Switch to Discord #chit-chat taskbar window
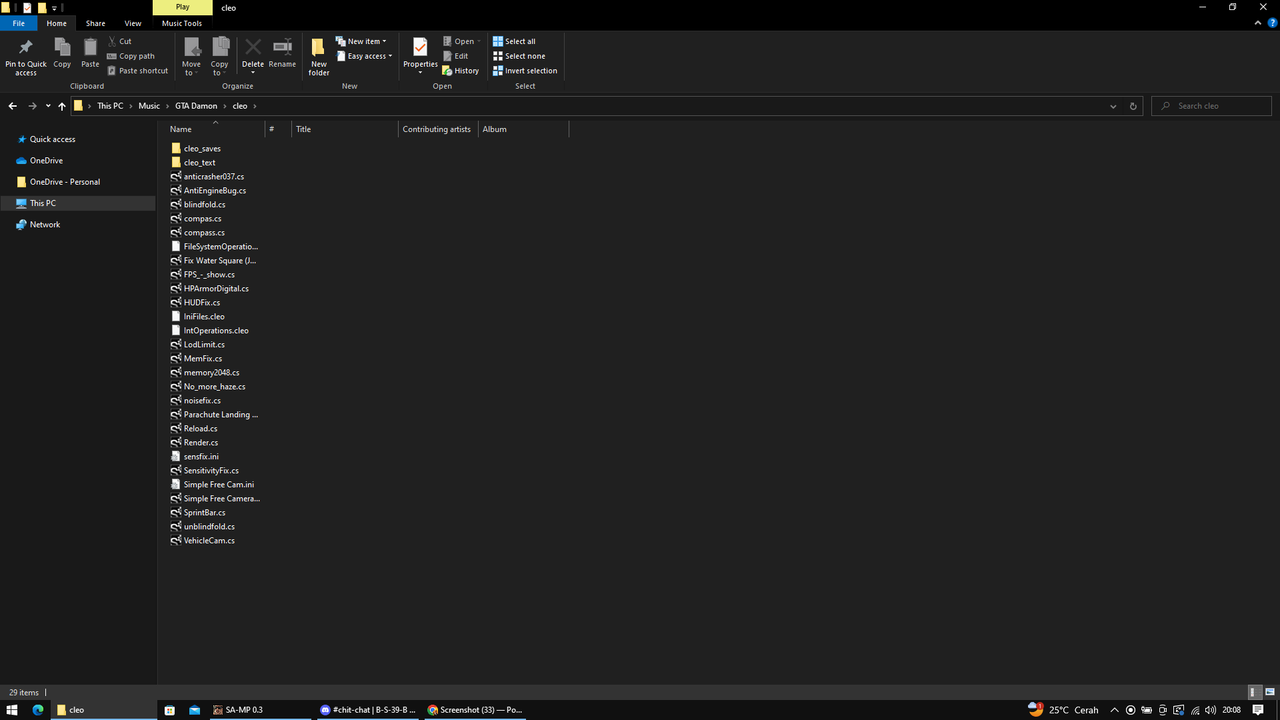Viewport: 1280px width, 720px height. pyautogui.click(x=367, y=710)
